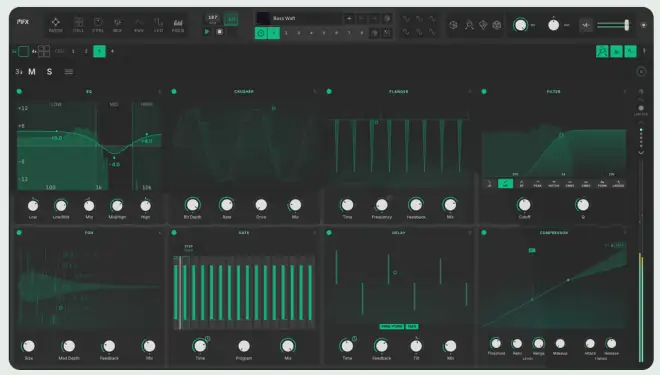The width and height of the screenshot is (660, 375).
Task: Click the tempo value 107
Action: (213, 17)
